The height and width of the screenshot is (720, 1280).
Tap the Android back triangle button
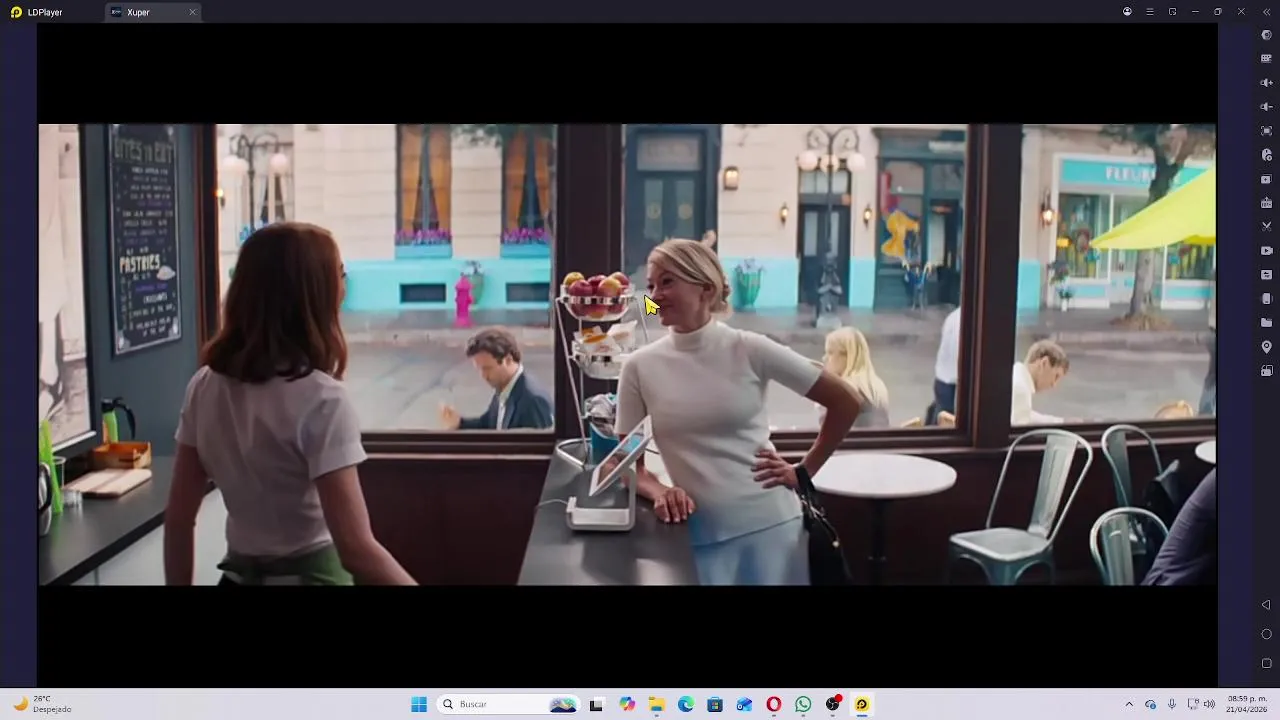1266,605
